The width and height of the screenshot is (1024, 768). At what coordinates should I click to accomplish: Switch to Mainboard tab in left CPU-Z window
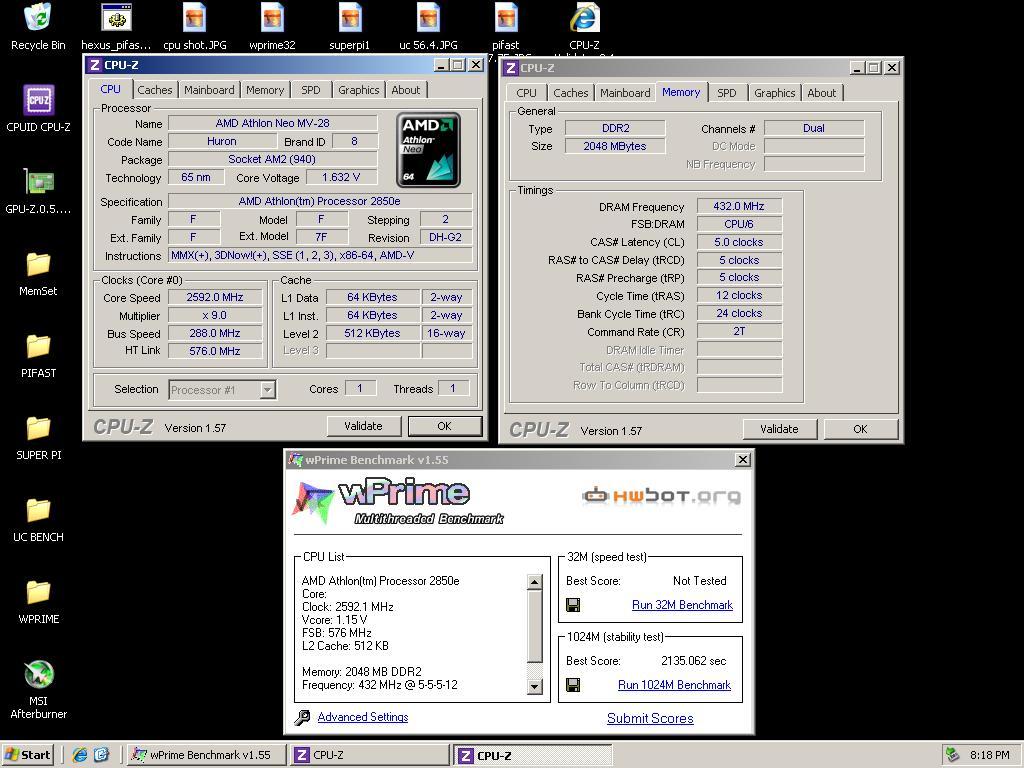pyautogui.click(x=209, y=90)
